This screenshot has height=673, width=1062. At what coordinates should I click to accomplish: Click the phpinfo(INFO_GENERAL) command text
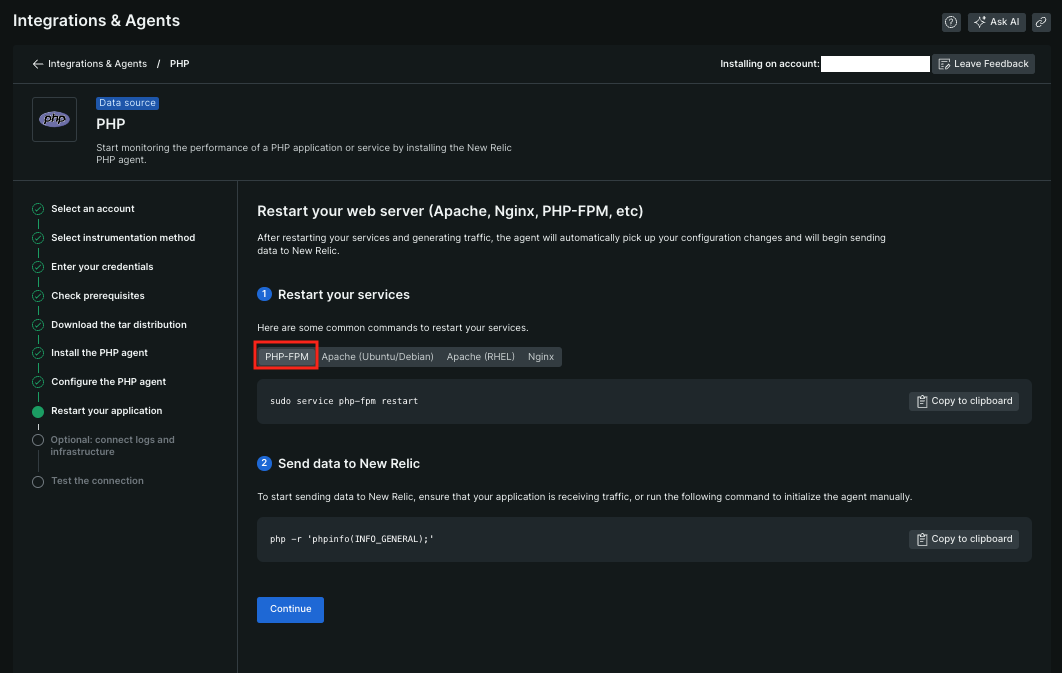352,540
